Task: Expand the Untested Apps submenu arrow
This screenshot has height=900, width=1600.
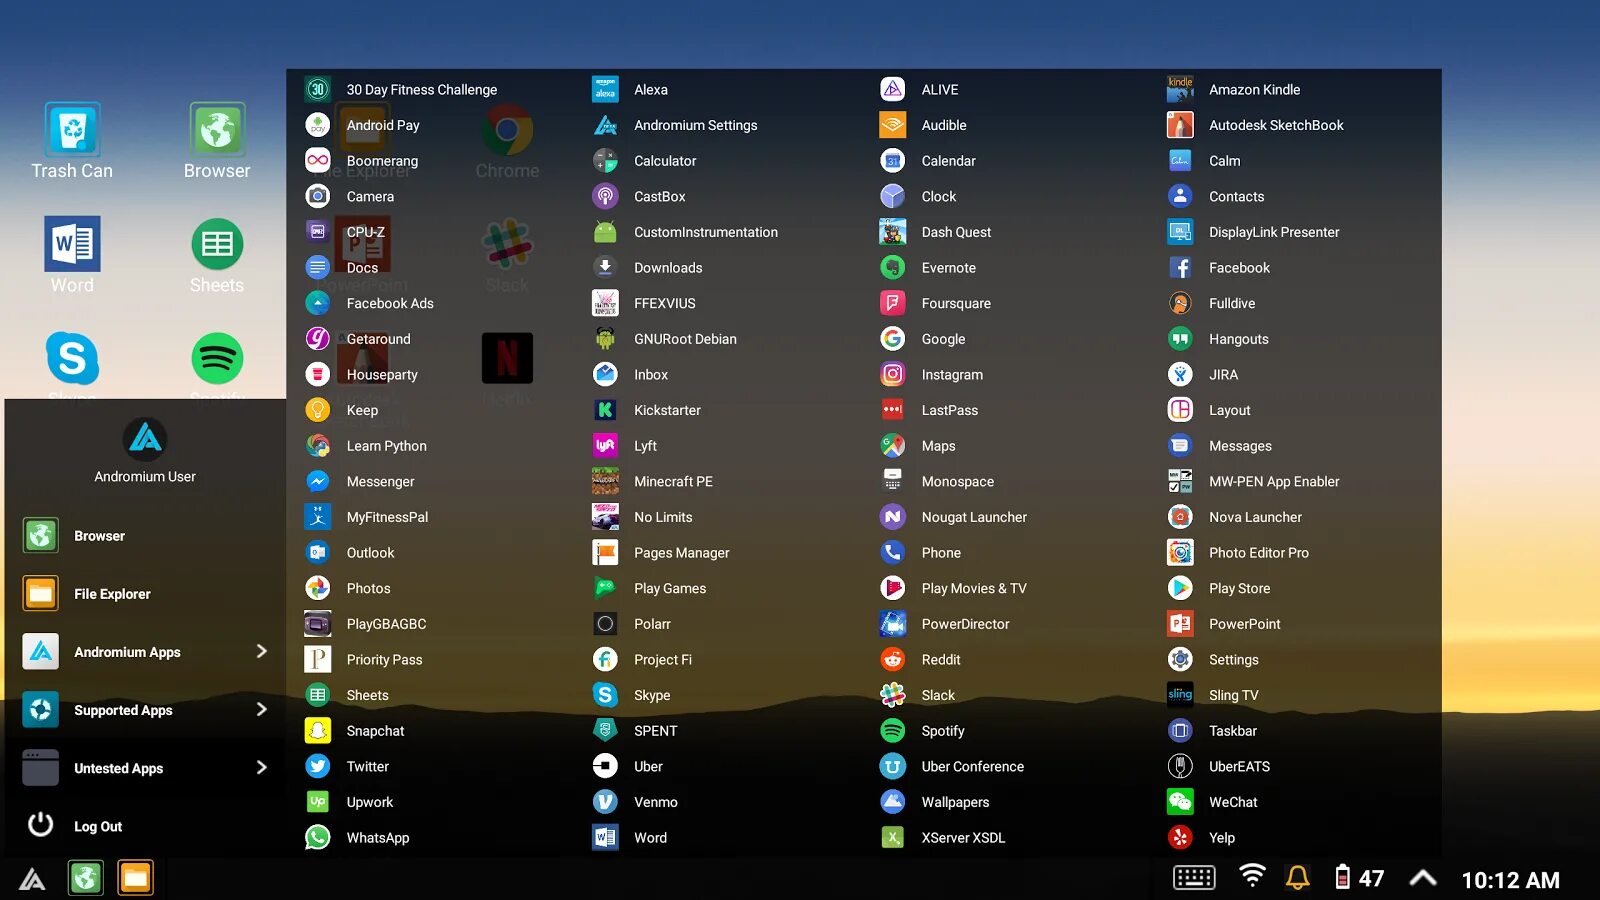Action: pyautogui.click(x=262, y=767)
